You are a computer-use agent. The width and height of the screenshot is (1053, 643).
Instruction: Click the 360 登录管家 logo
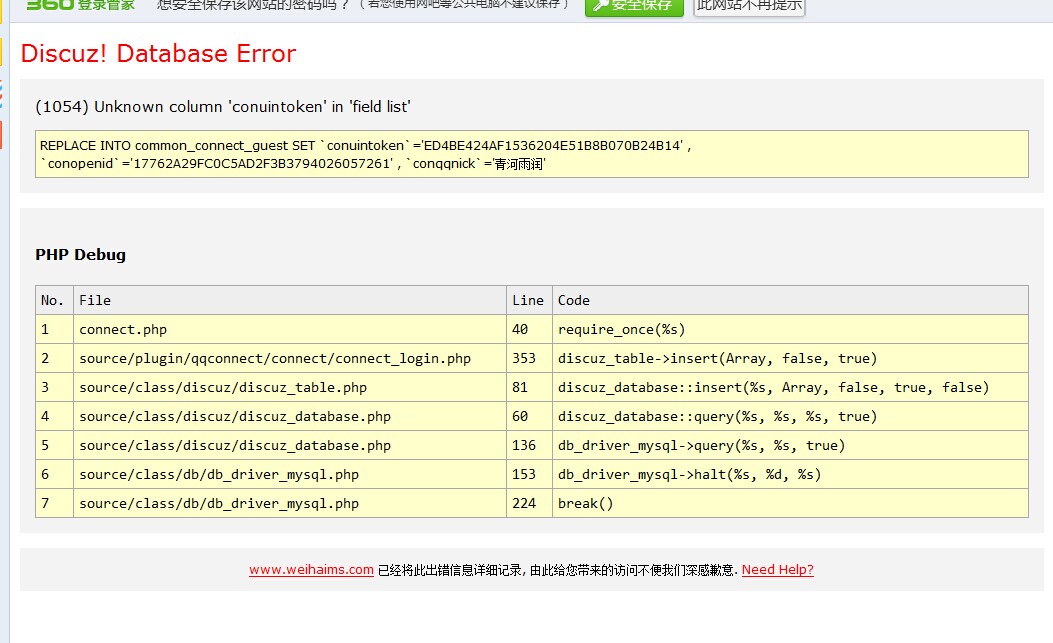coord(80,5)
